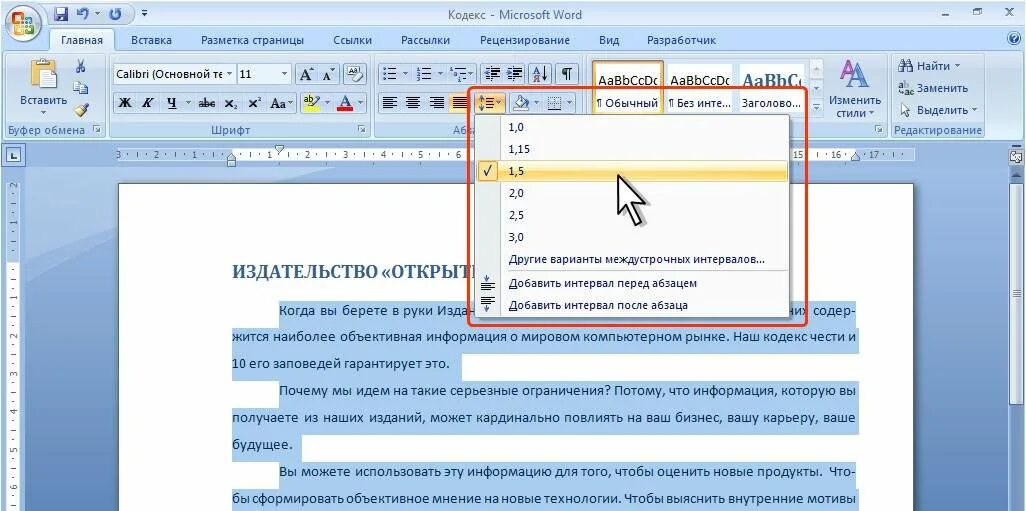This screenshot has width=1026, height=511.
Task: Open the Ссылки tab
Action: click(352, 40)
